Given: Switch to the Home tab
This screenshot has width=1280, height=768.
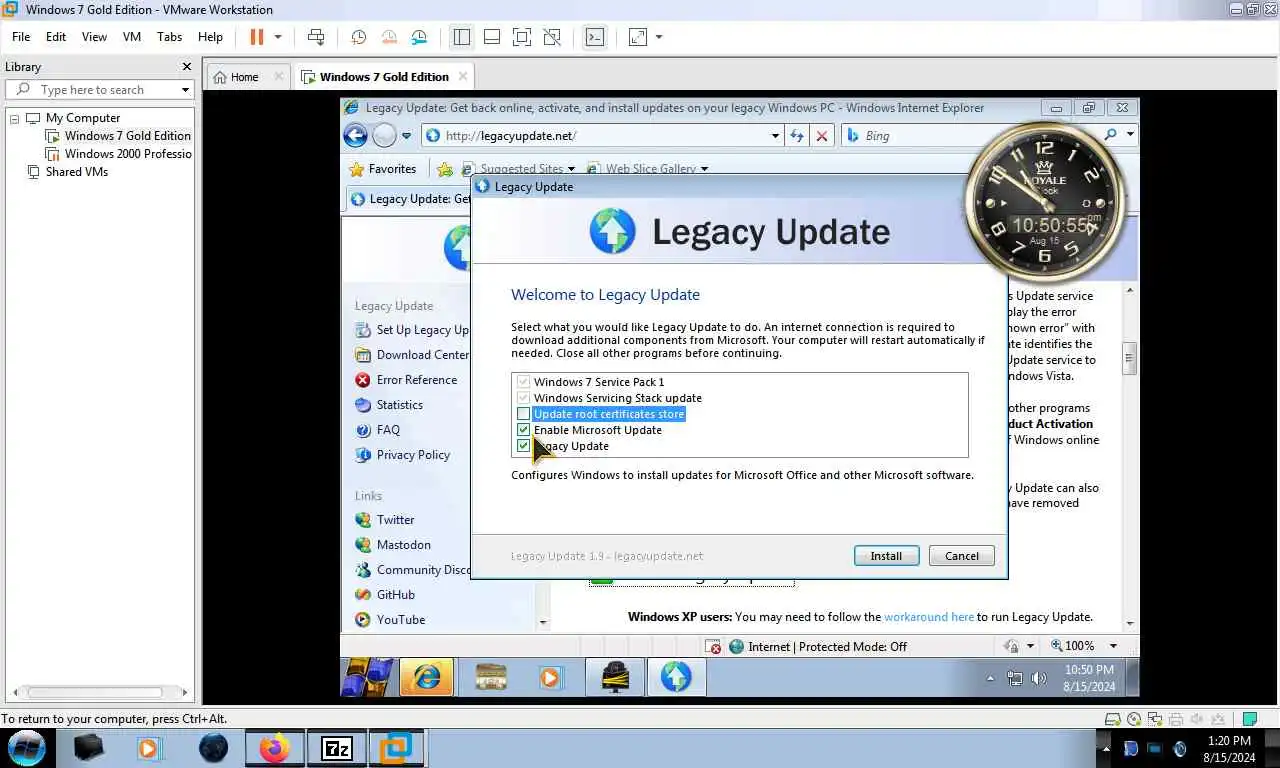Looking at the screenshot, I should point(244,77).
